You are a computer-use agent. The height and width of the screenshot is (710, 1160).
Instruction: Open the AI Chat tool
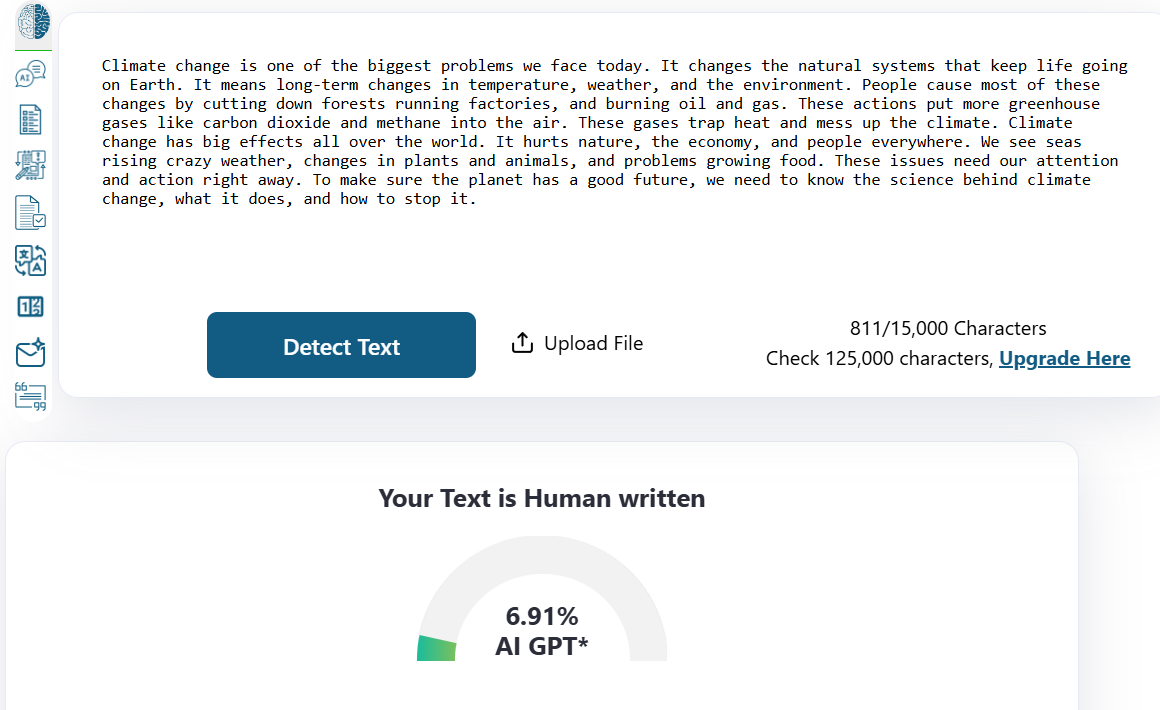coord(31,73)
